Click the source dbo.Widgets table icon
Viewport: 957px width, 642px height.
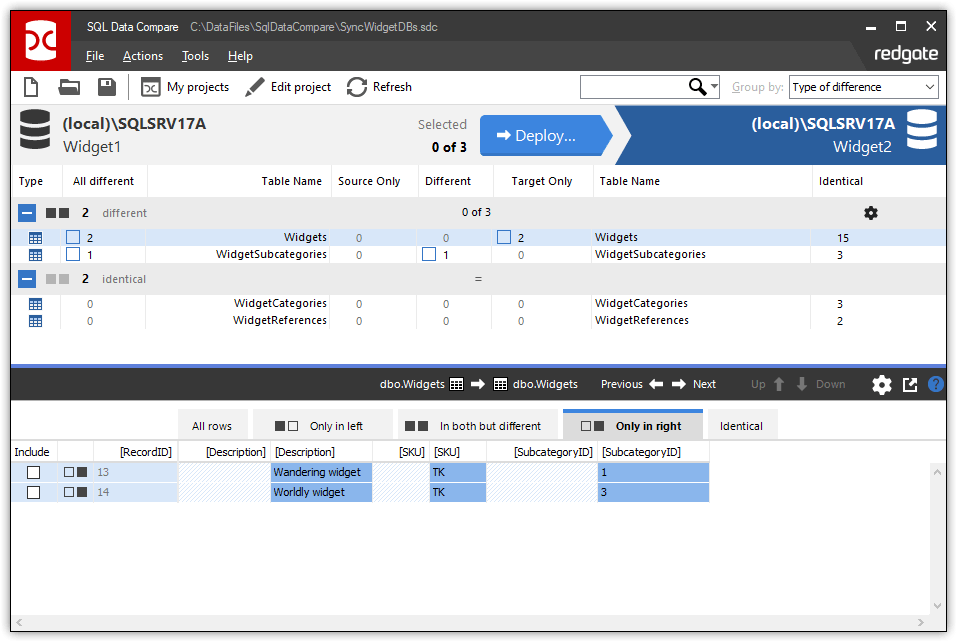(x=457, y=384)
